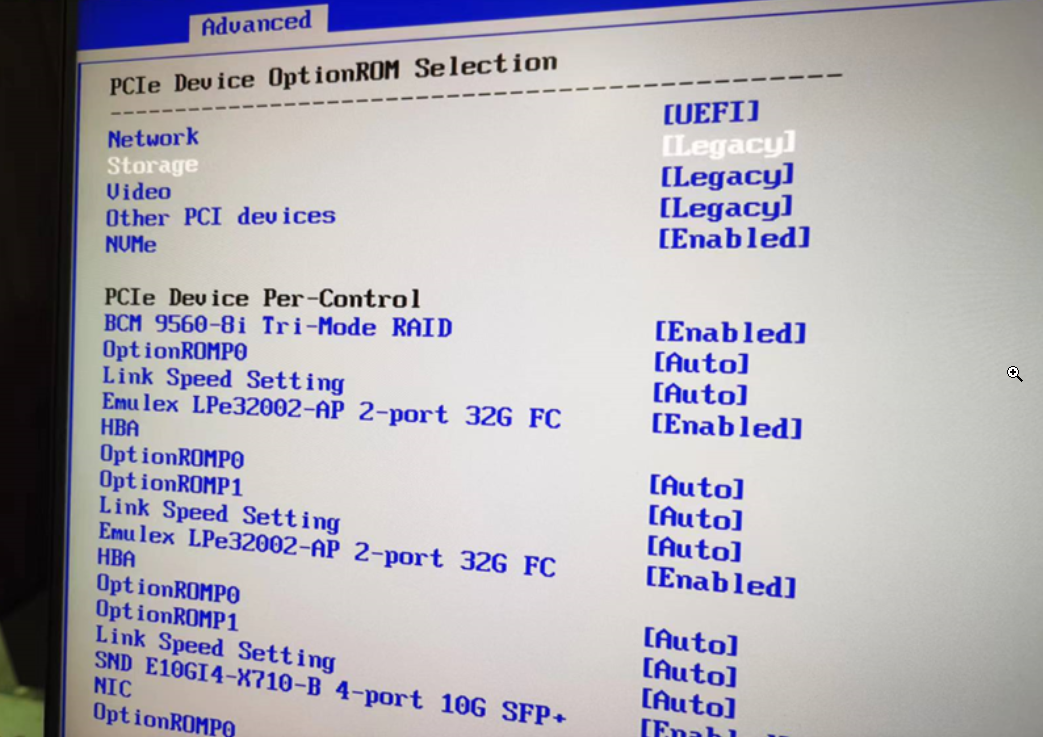Select the NVMe setting label
This screenshot has height=737, width=1043.
click(131, 244)
